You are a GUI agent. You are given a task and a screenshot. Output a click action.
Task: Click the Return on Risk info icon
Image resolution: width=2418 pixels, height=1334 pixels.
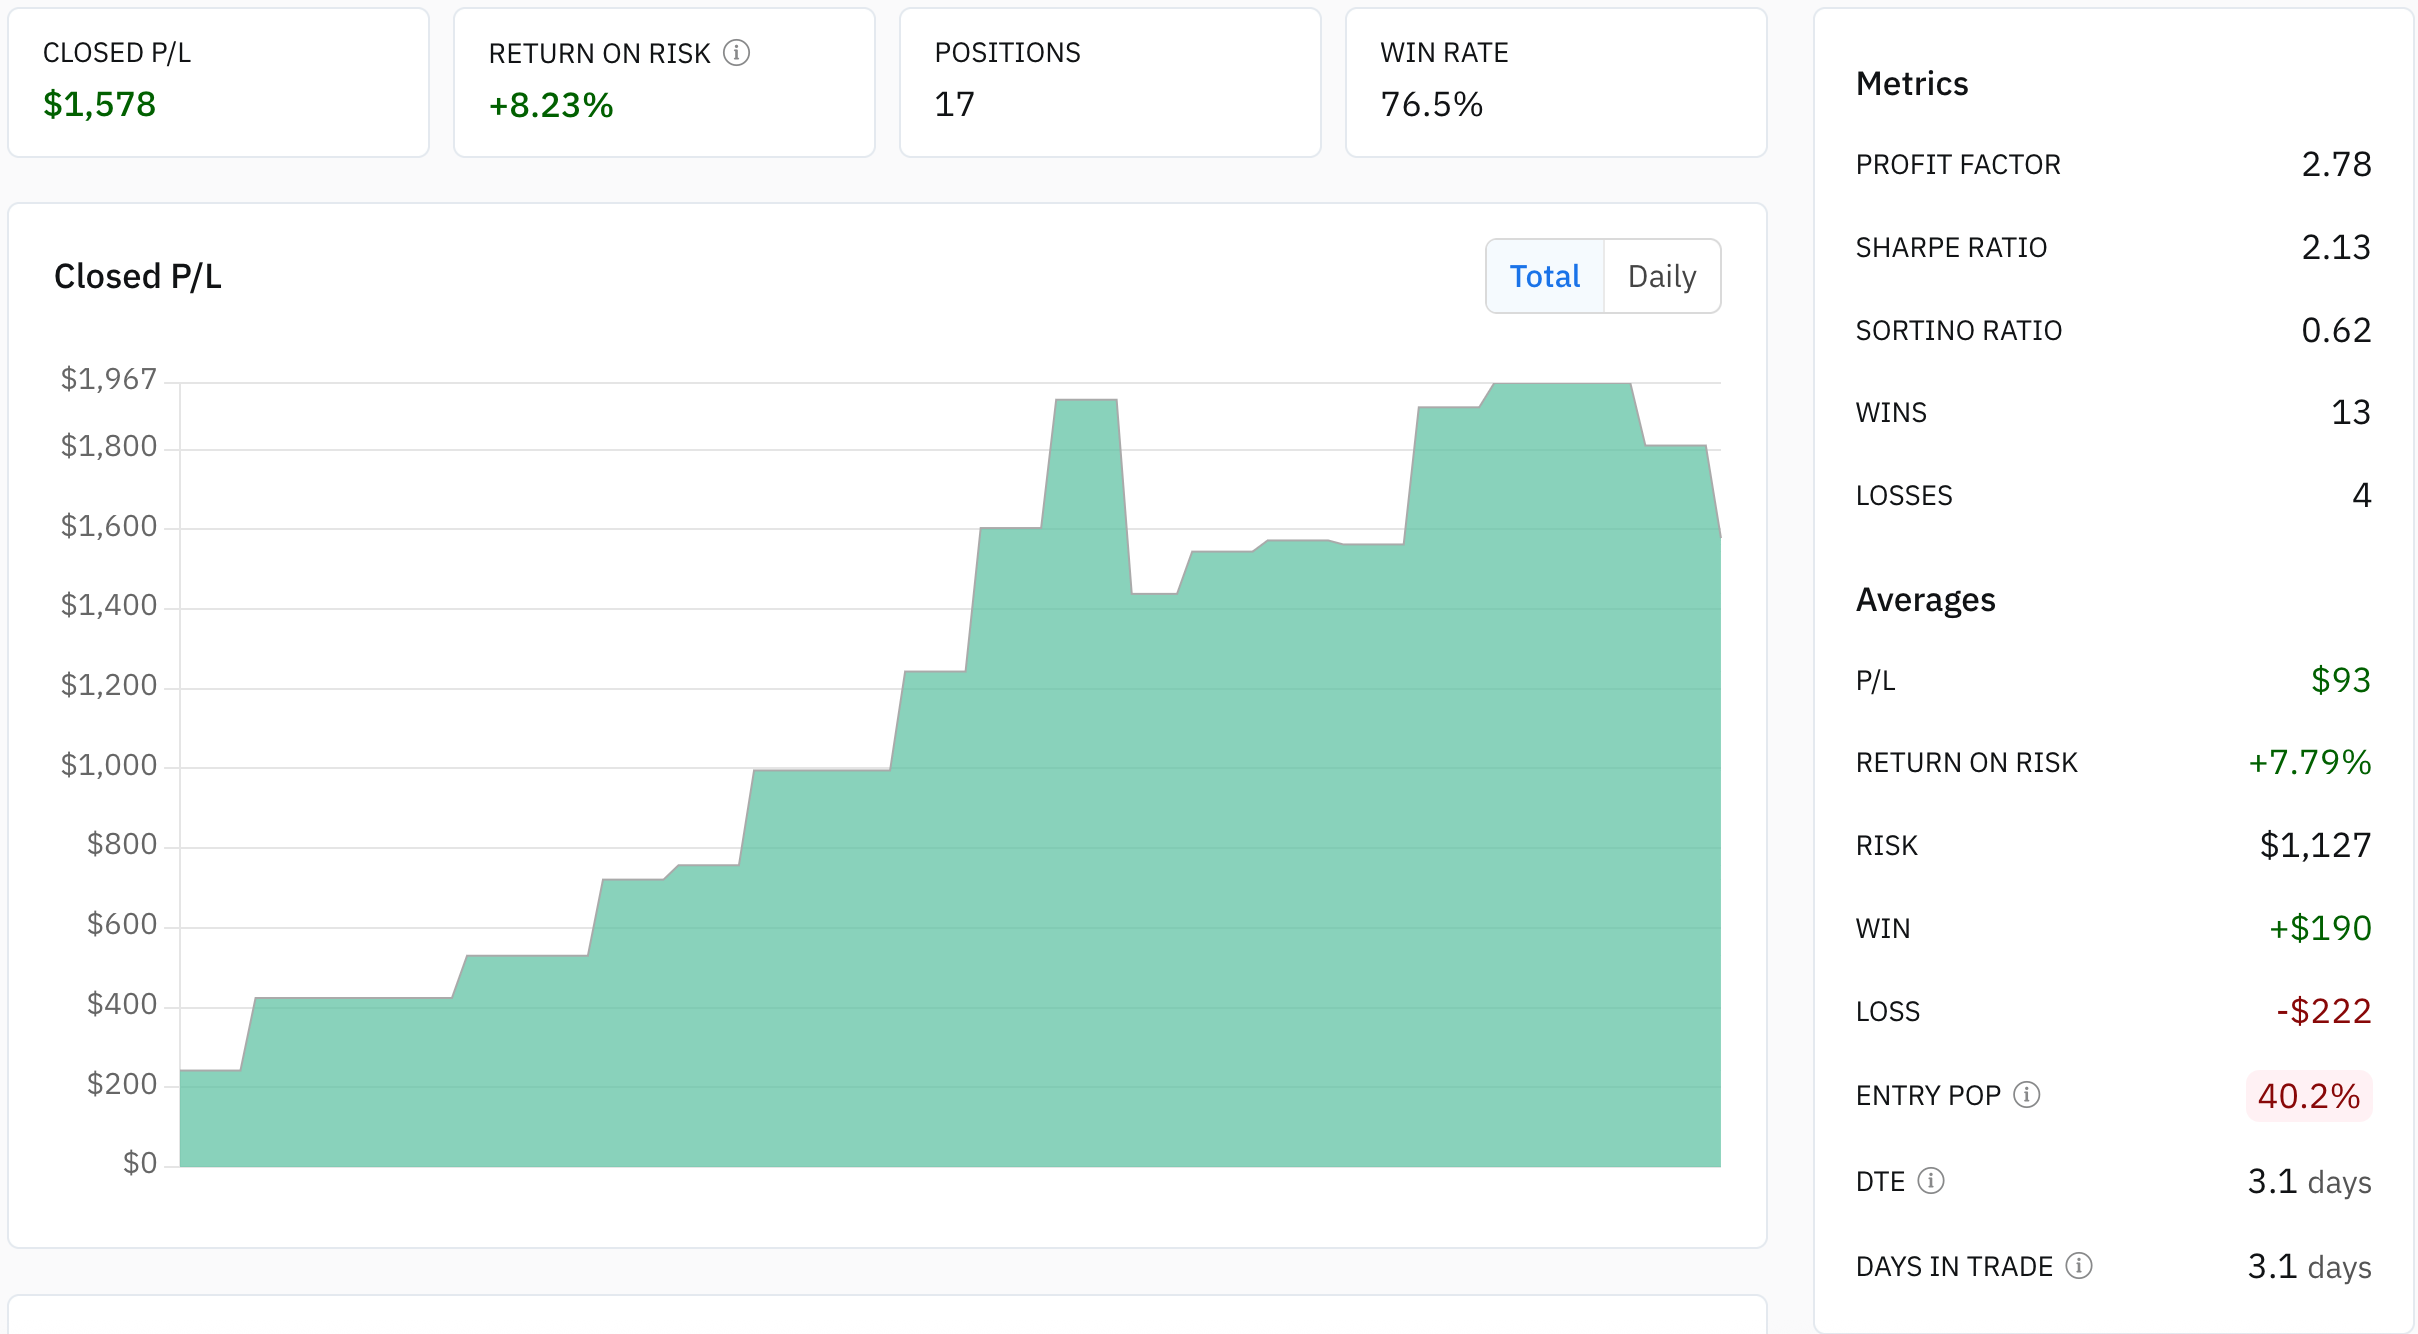pos(736,53)
